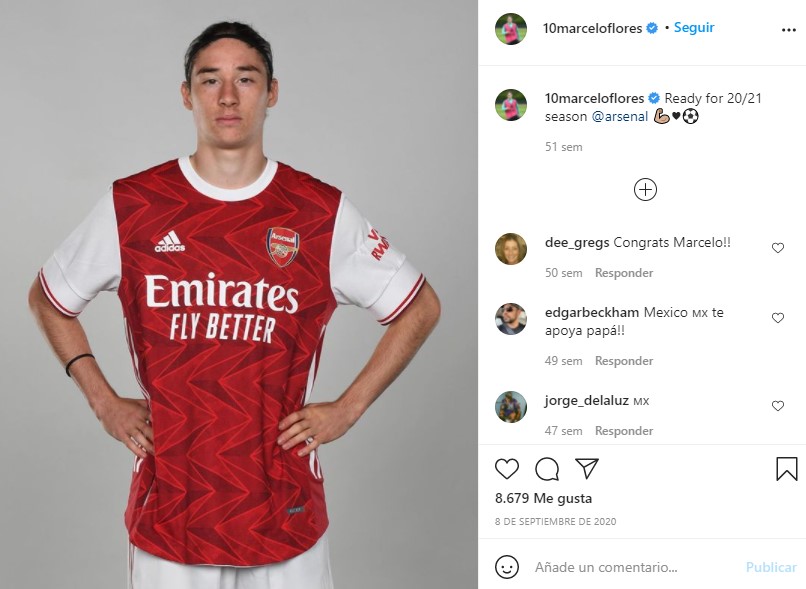Reply to jorge_delaluz's comment with Responder

[x=624, y=431]
